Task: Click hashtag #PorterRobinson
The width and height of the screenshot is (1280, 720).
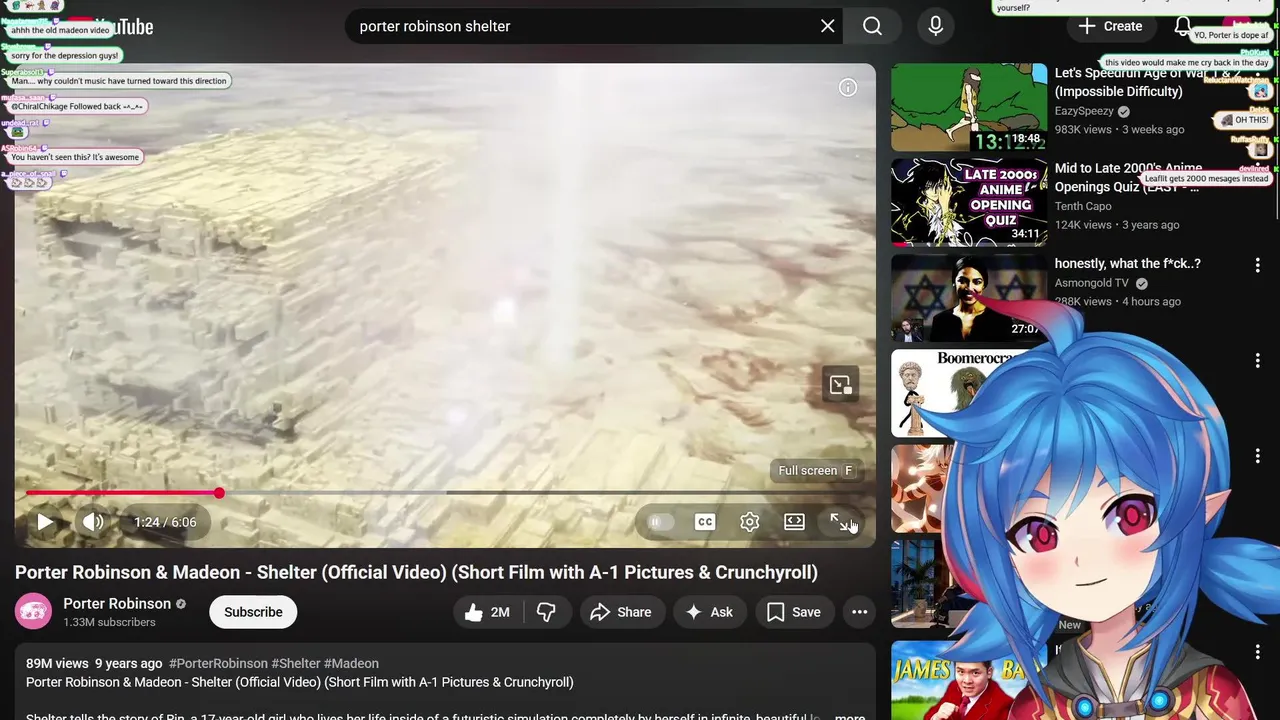Action: (x=219, y=663)
